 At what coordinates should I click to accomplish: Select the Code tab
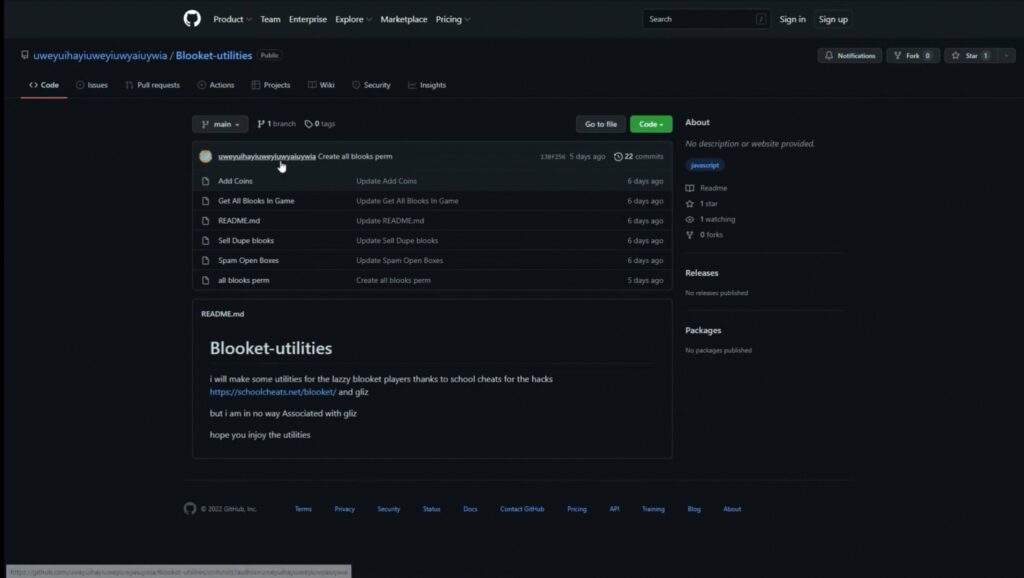[44, 85]
